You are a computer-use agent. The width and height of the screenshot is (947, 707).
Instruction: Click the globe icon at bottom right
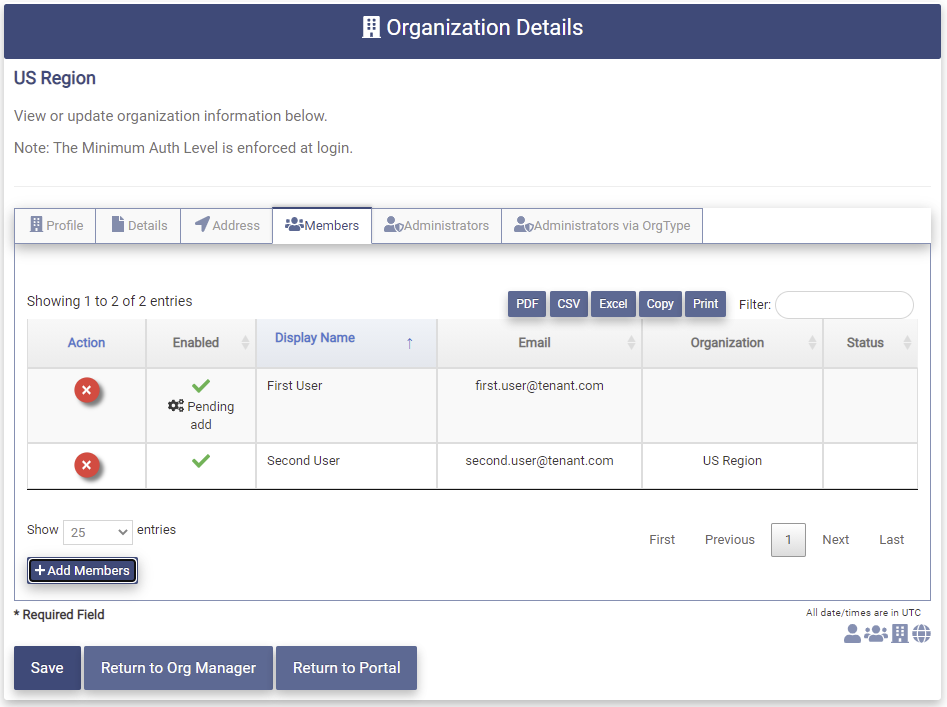[921, 633]
